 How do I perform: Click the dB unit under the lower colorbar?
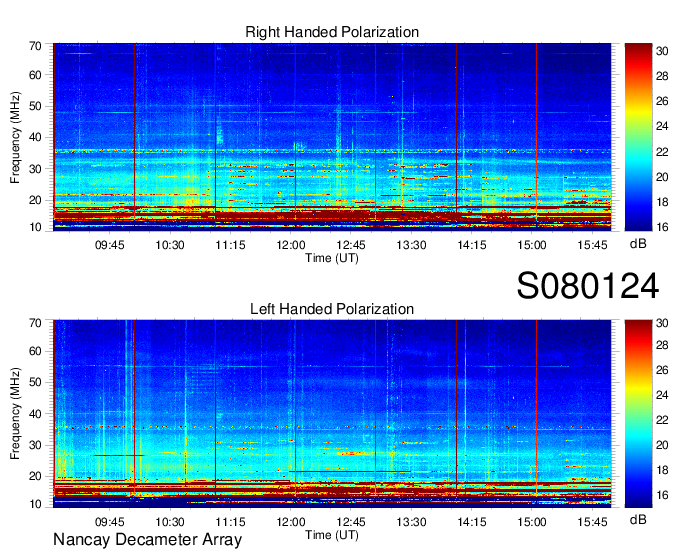638,519
